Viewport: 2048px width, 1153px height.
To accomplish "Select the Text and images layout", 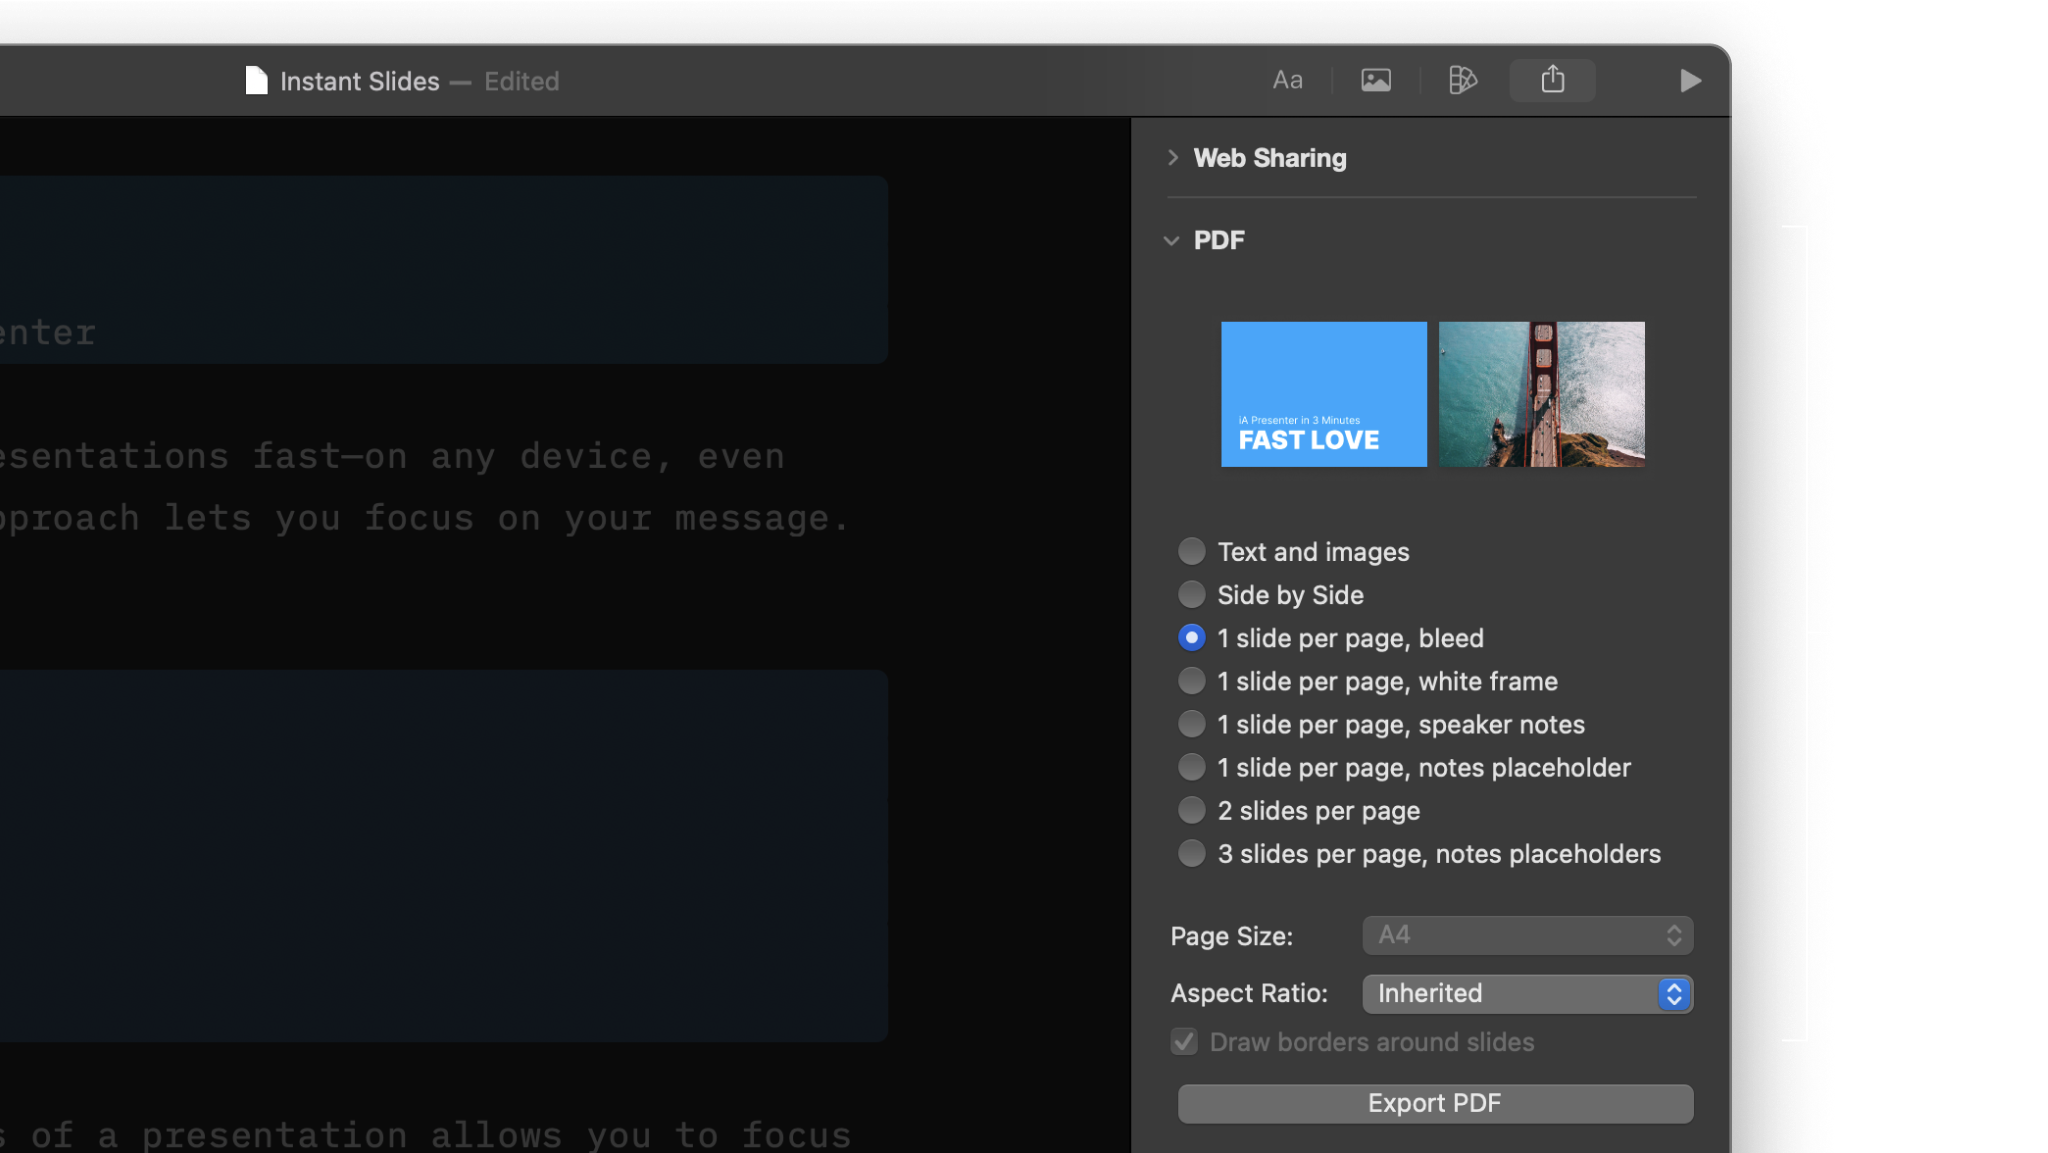I will click(1191, 551).
